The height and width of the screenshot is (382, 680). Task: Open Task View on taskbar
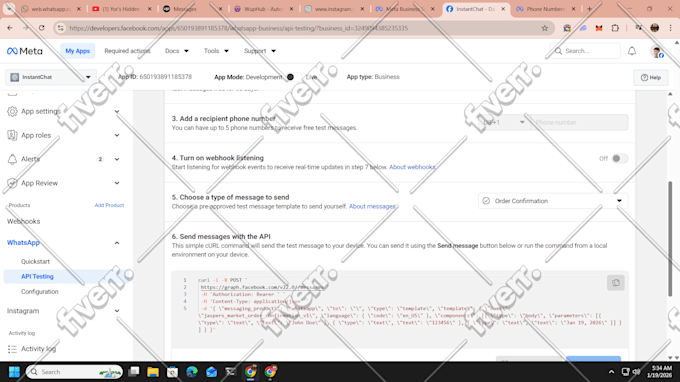click(x=134, y=372)
